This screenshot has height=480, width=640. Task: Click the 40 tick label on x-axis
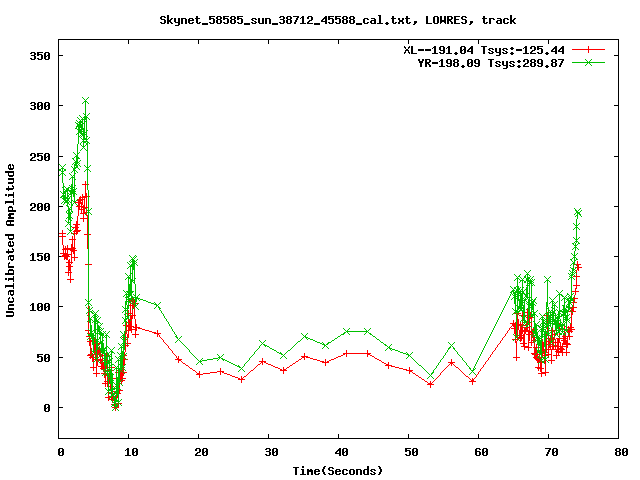coord(341,452)
